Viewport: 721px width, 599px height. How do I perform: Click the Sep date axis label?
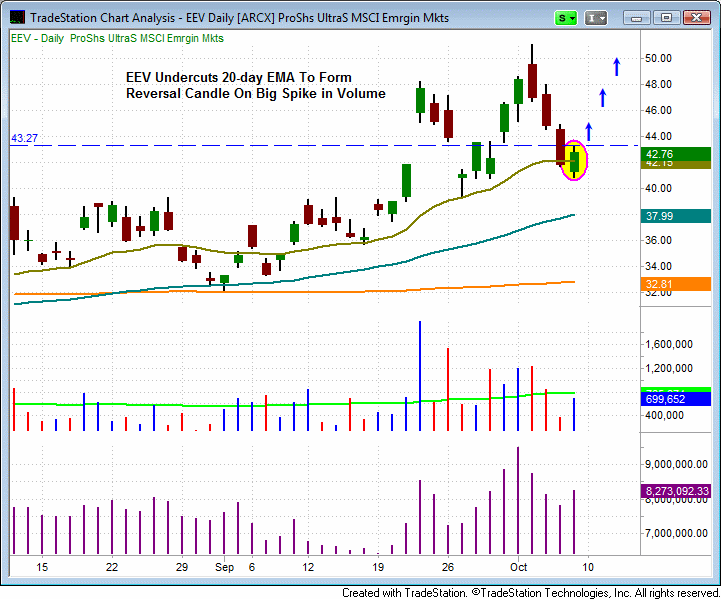(224, 567)
